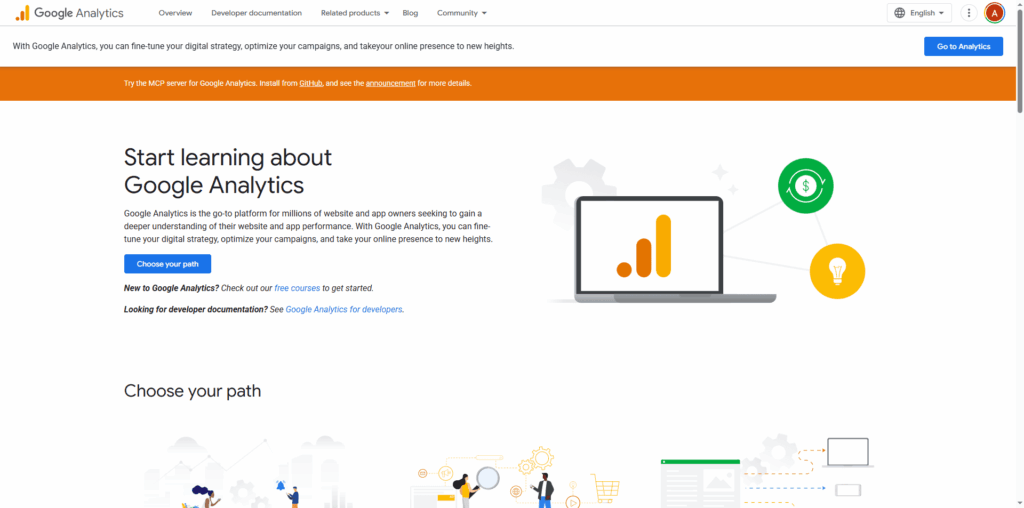Click the Google Analytics logo icon
The width and height of the screenshot is (1024, 508).
click(x=22, y=13)
